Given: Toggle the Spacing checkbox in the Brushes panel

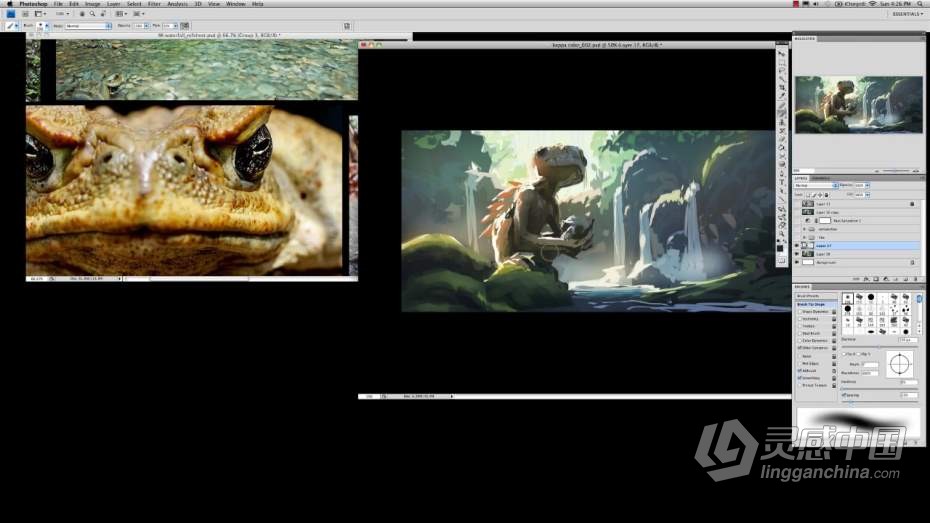Looking at the screenshot, I should point(843,394).
